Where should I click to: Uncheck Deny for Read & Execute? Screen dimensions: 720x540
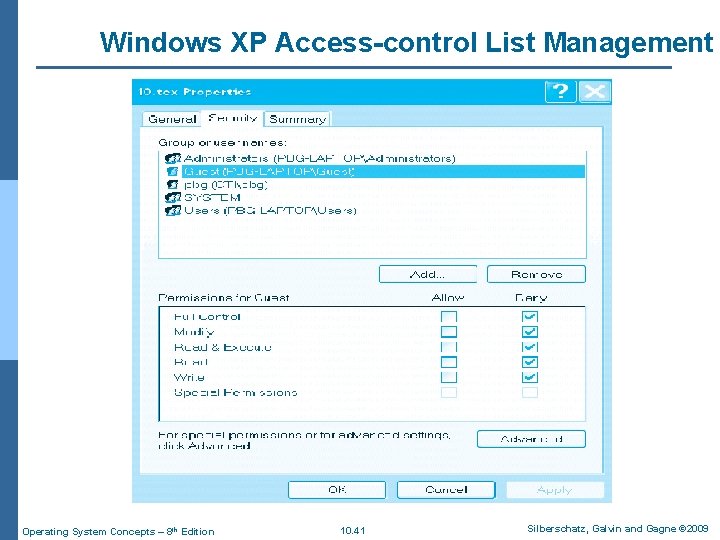coord(529,347)
